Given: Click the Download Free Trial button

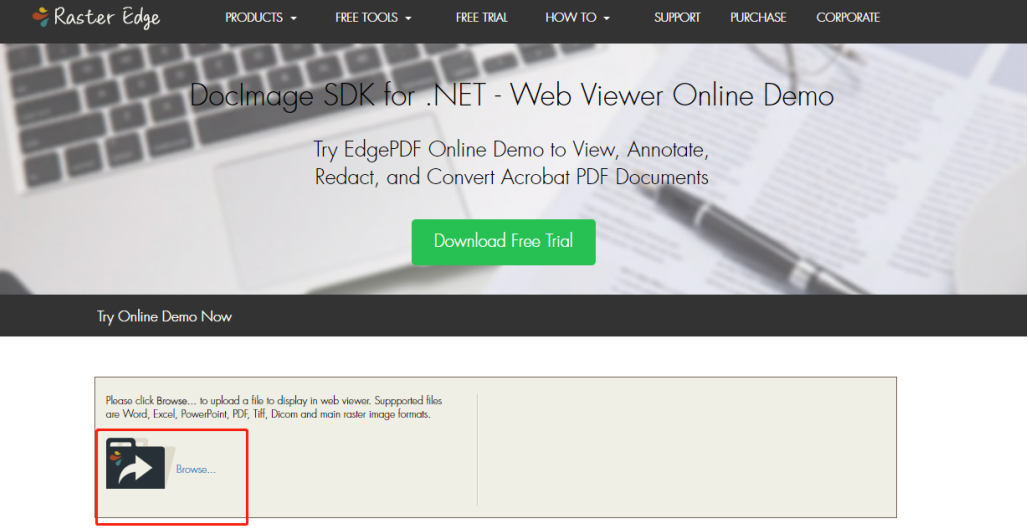Looking at the screenshot, I should click(504, 242).
